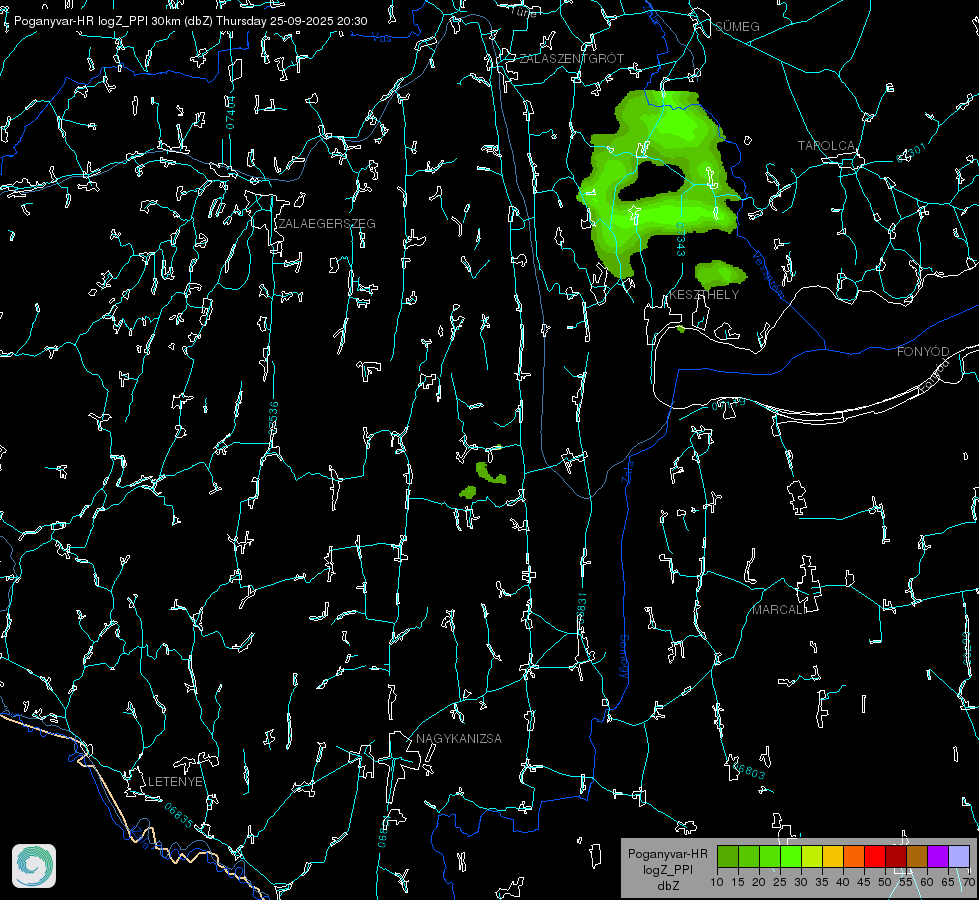Click the legend value '70'
This screenshot has width=979, height=900.
point(968,882)
